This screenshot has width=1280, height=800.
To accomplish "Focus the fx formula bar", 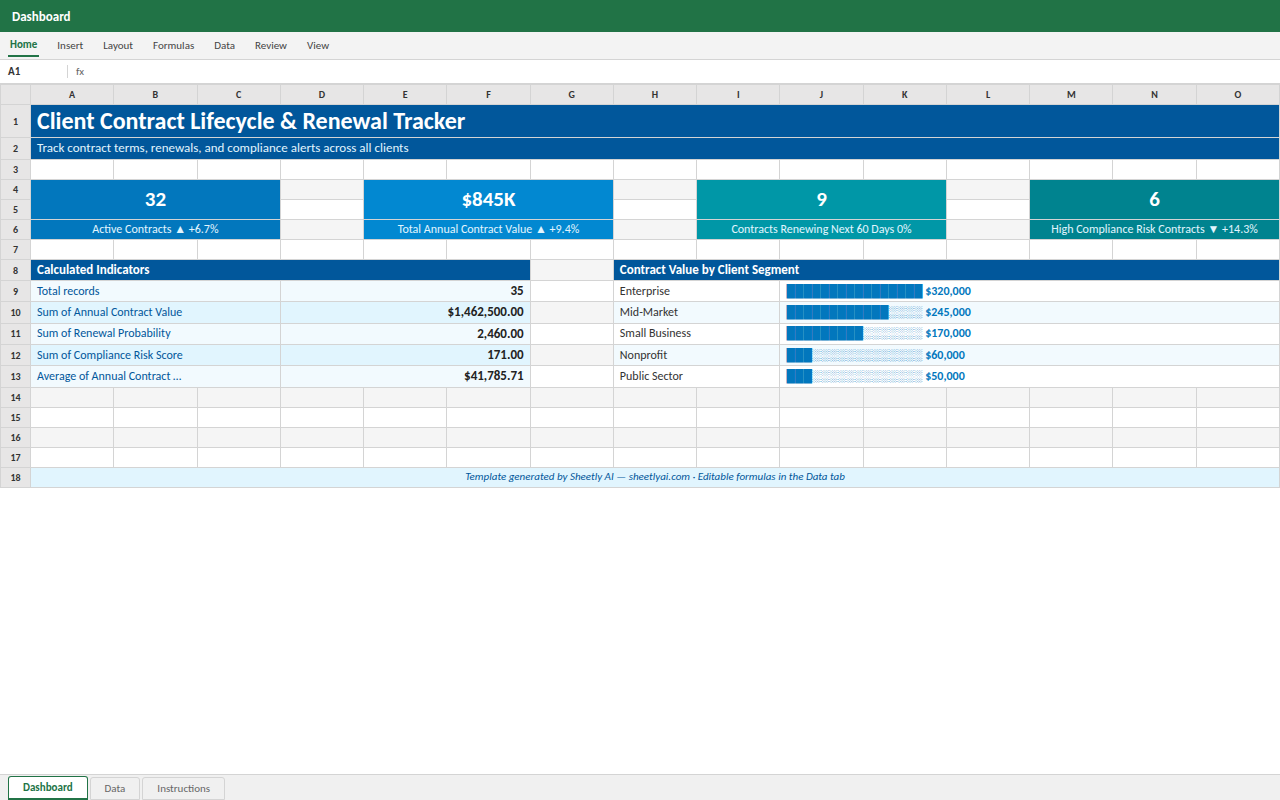I will [x=680, y=72].
